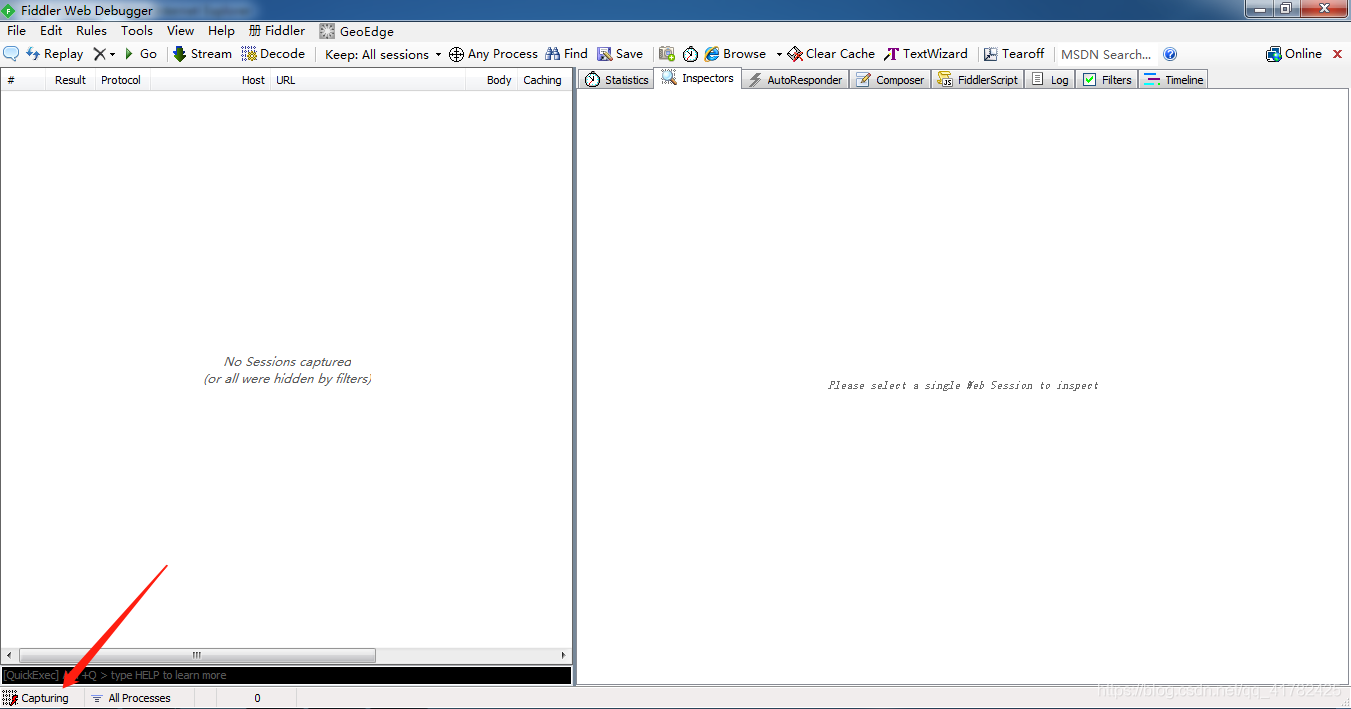Switch to the Inspectors tab
The image size is (1351, 709).
pos(698,79)
